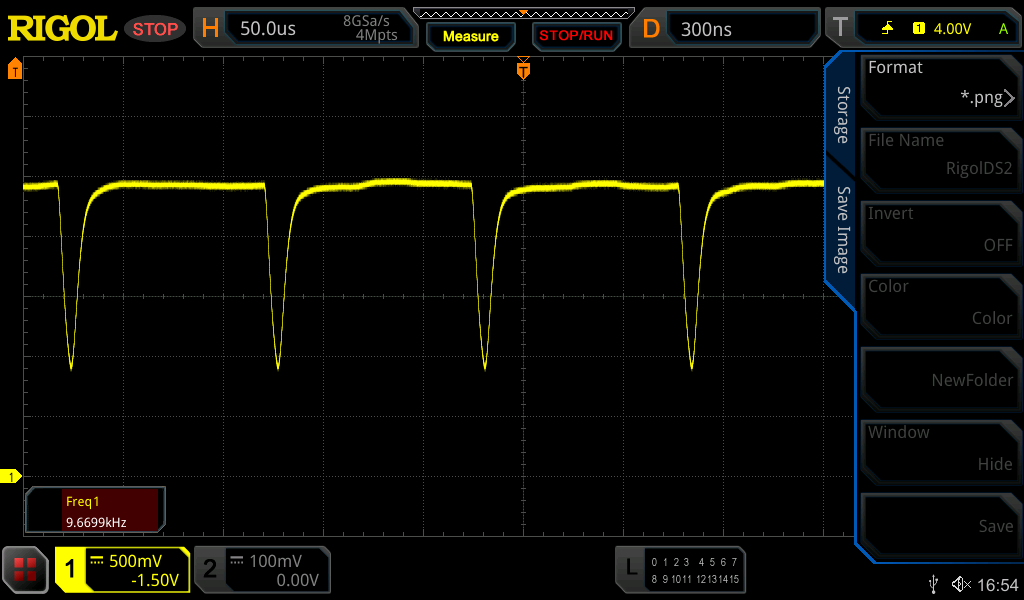
Task: Edit the File Name RigolDS2 field
Action: click(x=940, y=156)
